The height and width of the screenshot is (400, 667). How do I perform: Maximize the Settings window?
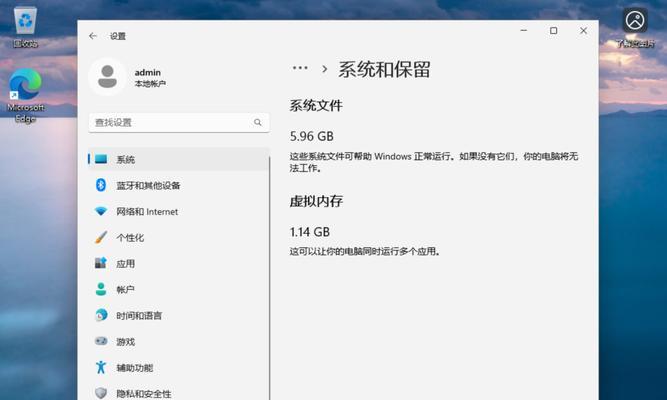pyautogui.click(x=553, y=31)
